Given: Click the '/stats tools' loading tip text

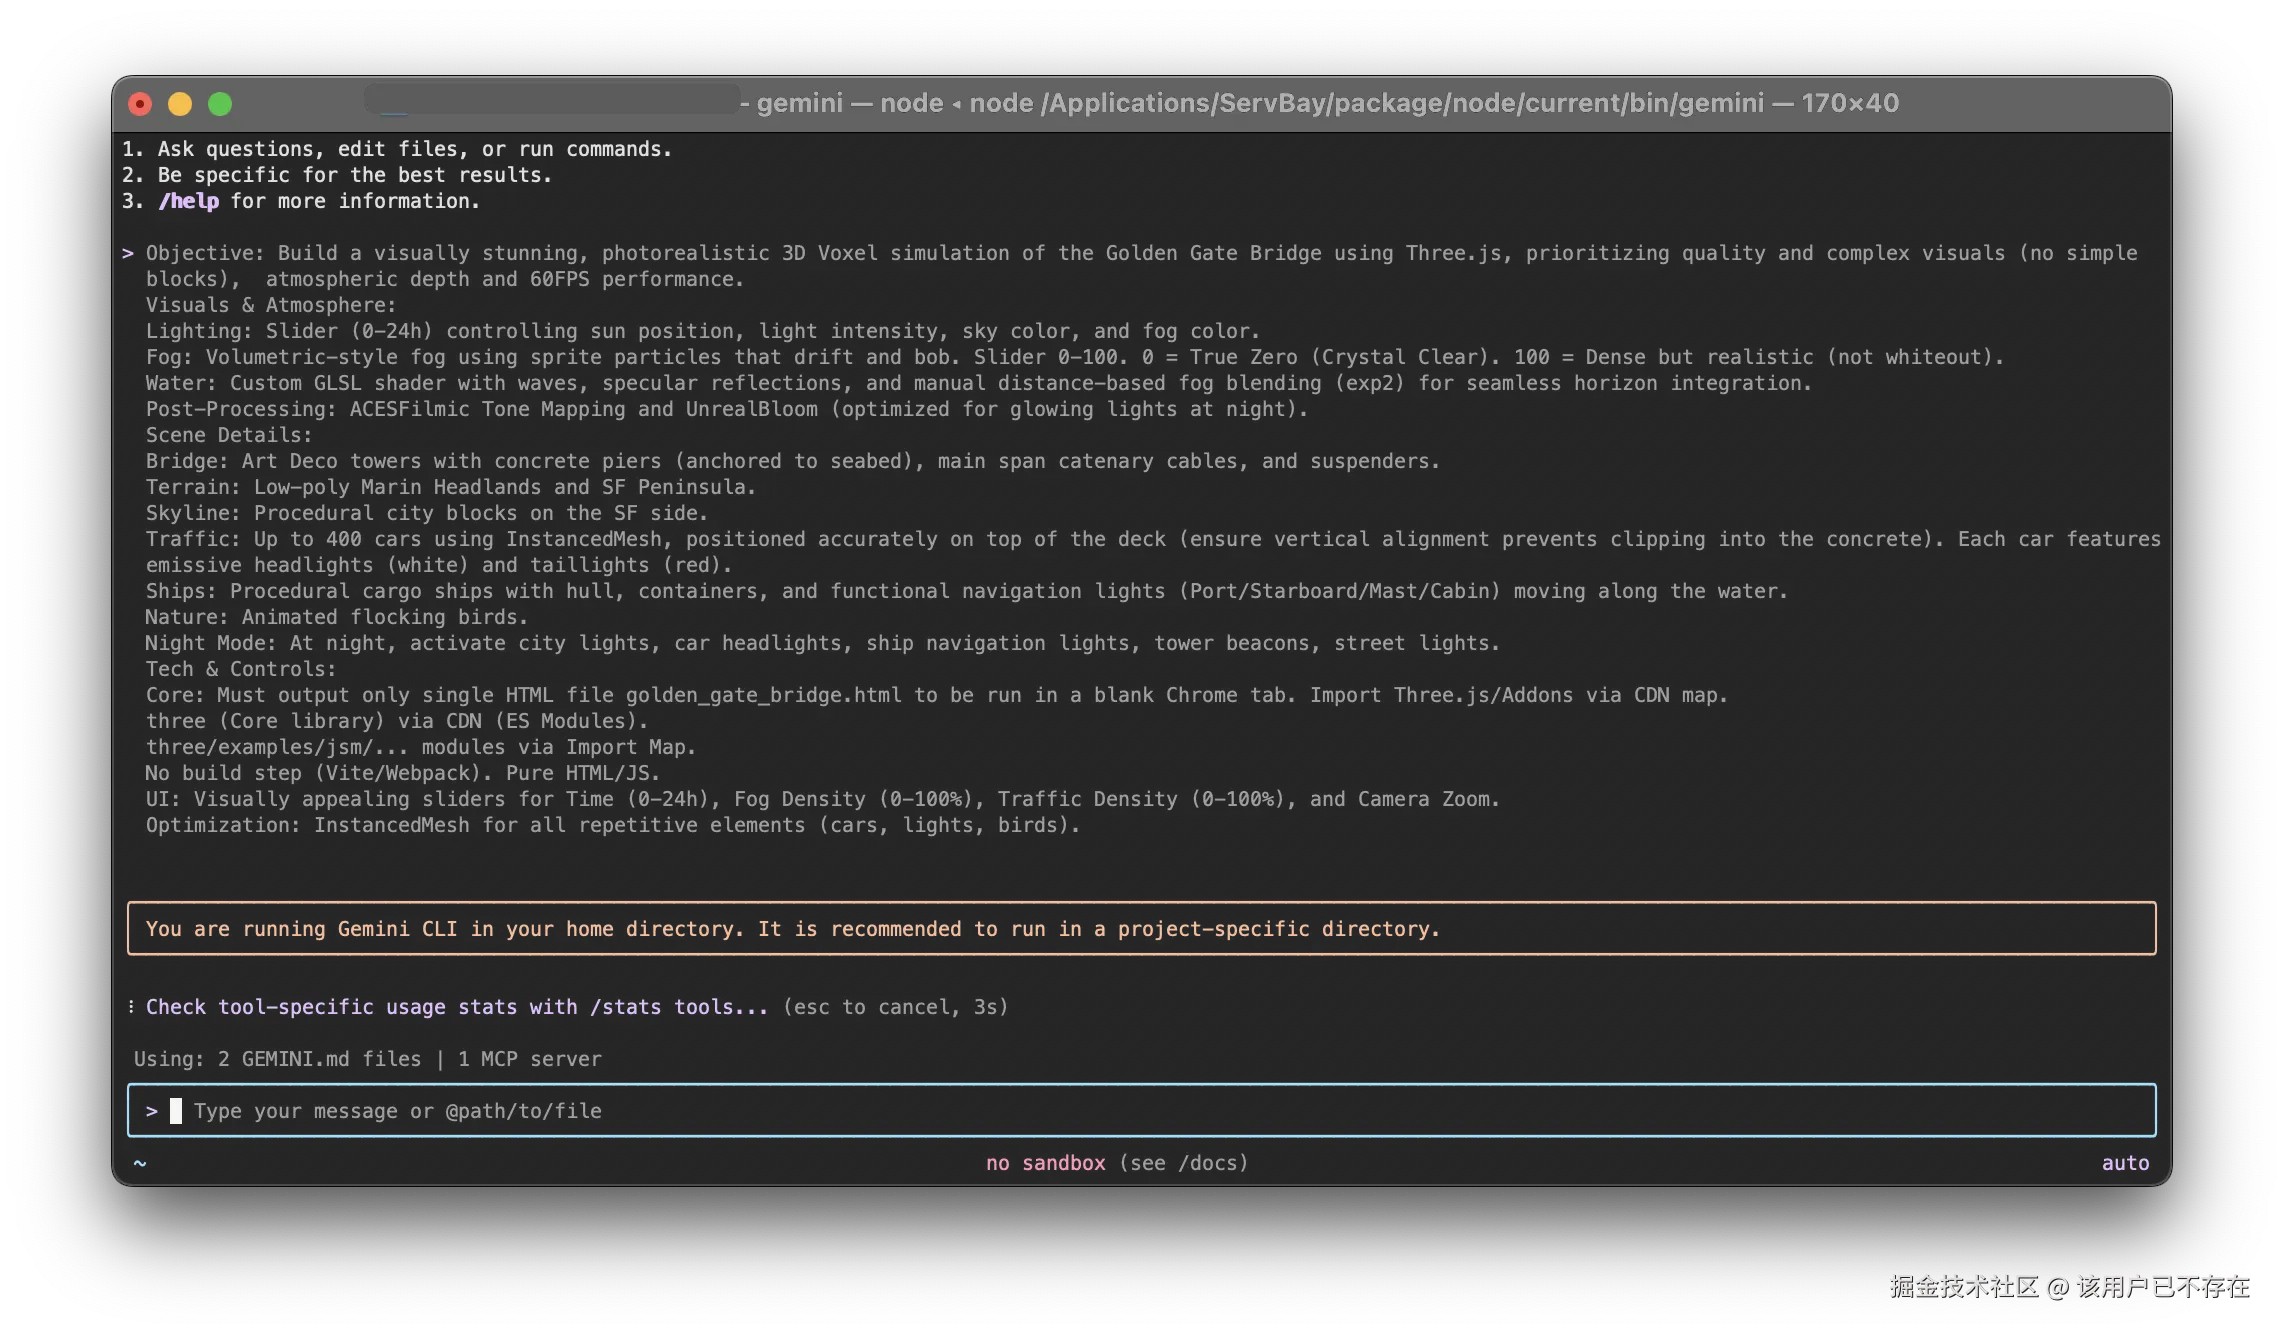Looking at the screenshot, I should coord(661,1007).
